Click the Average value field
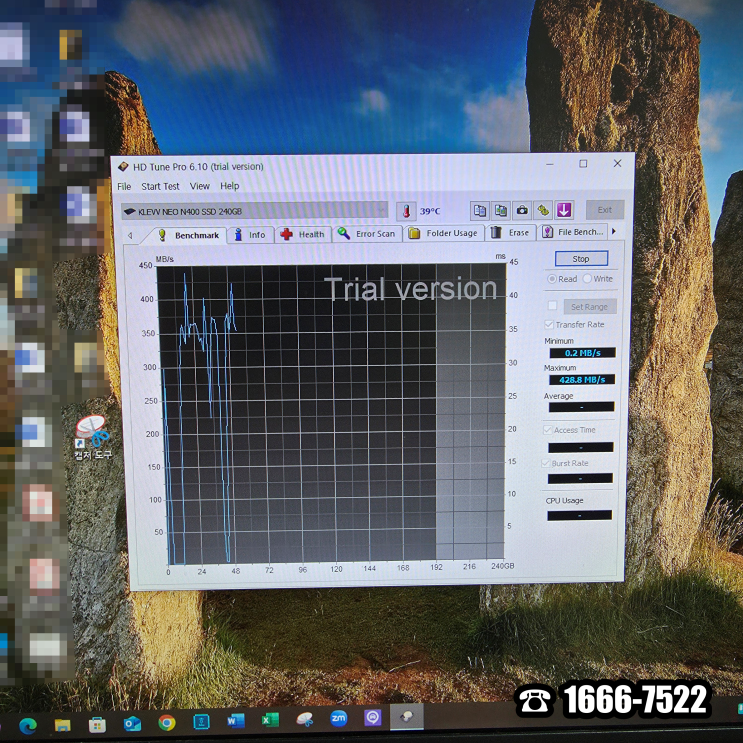The image size is (743, 743). pyautogui.click(x=581, y=407)
